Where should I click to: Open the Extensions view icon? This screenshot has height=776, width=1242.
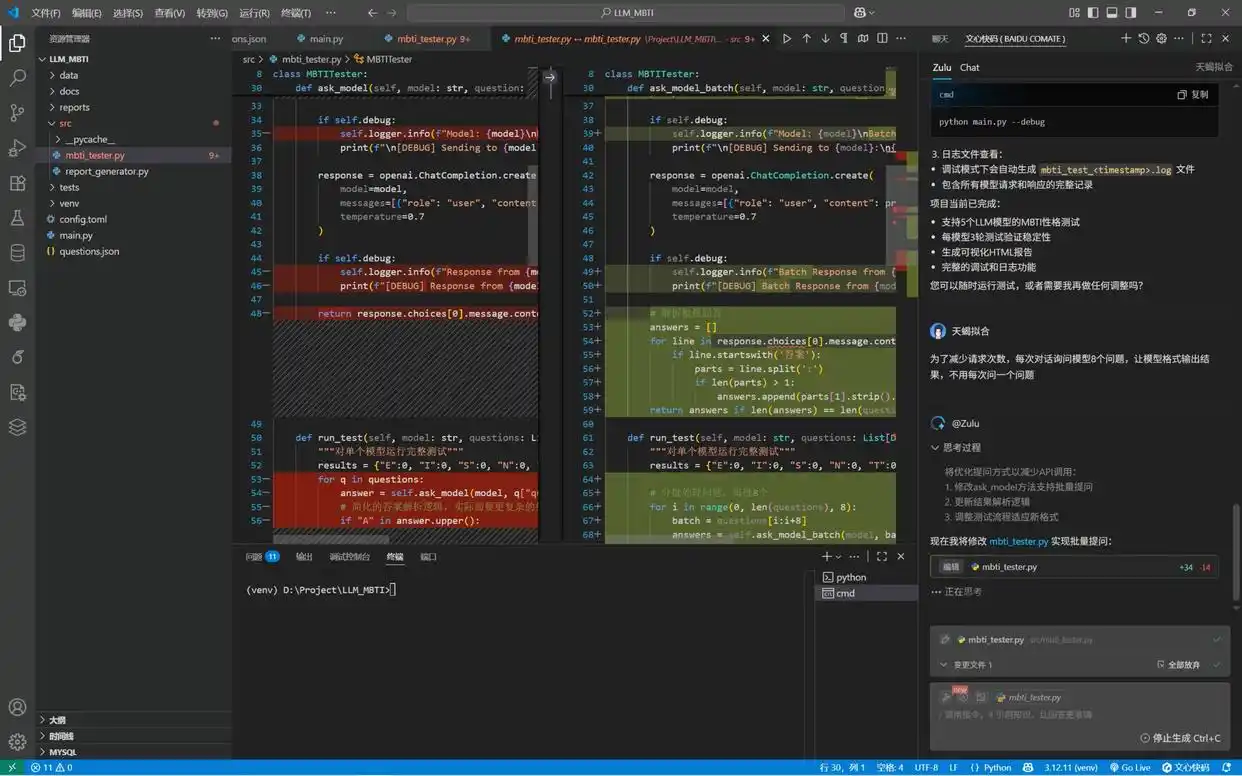coord(17,183)
